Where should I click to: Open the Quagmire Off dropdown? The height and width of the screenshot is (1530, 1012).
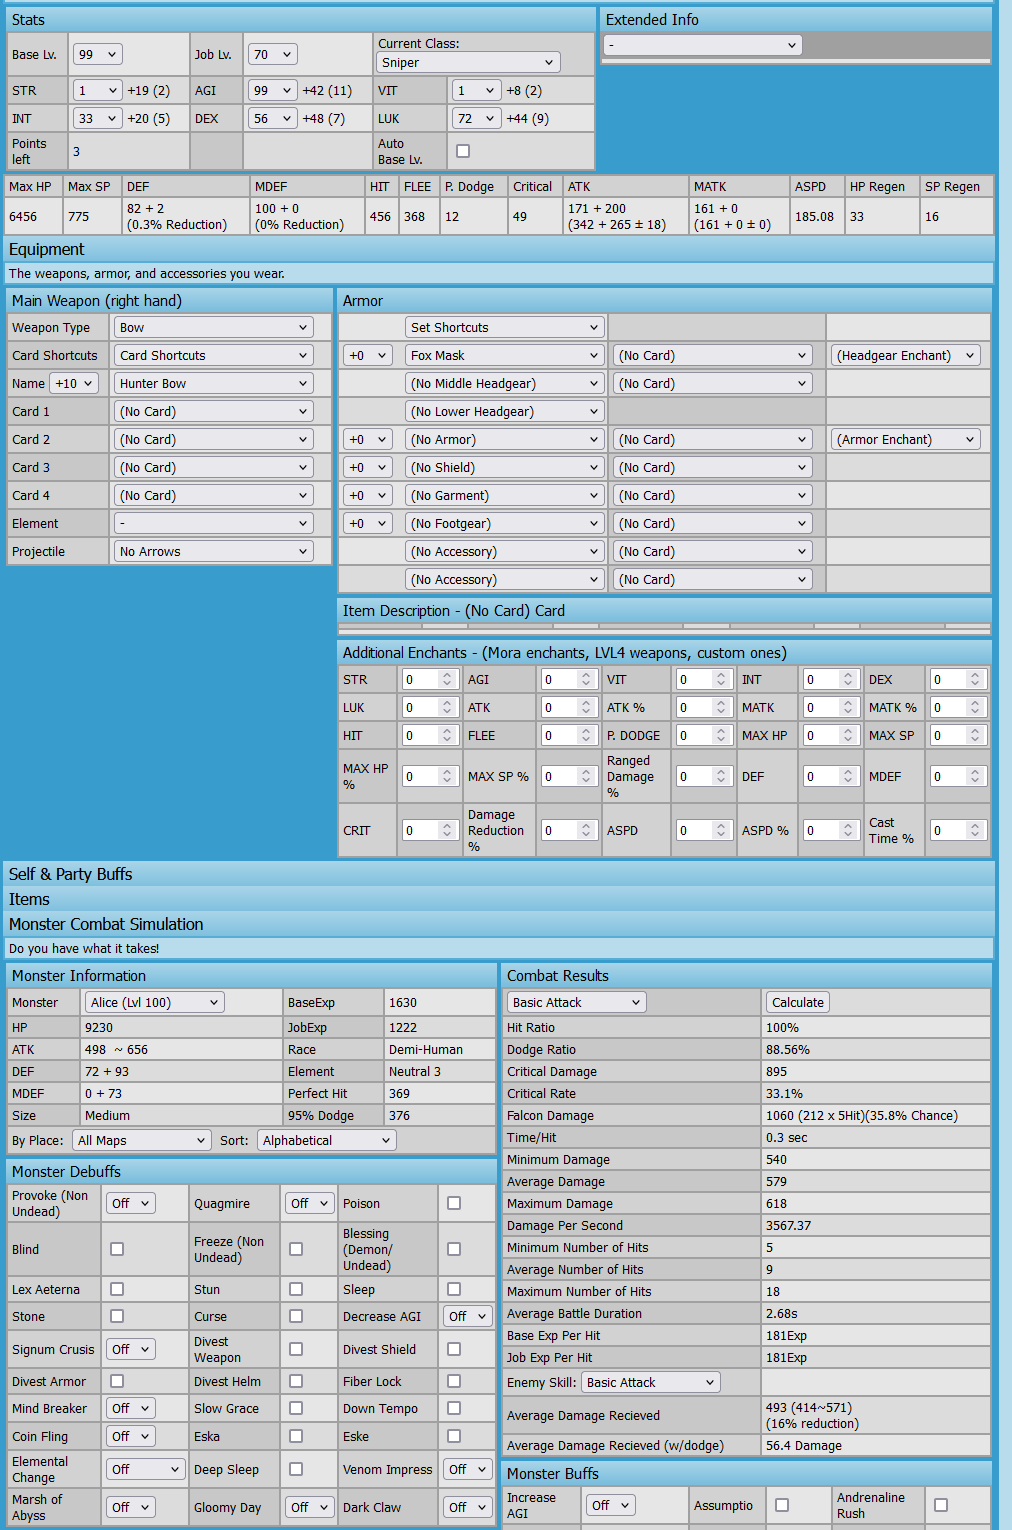tap(309, 1204)
